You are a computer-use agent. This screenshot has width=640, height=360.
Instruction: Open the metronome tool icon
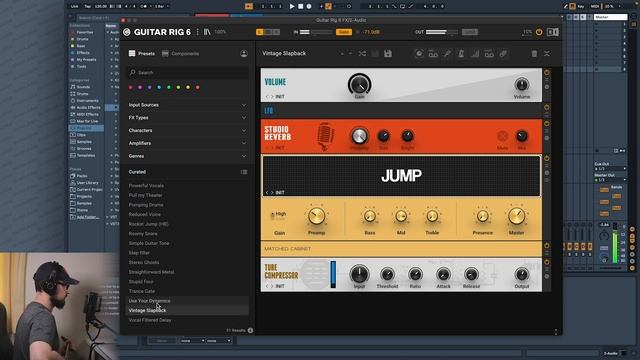tap(461, 53)
